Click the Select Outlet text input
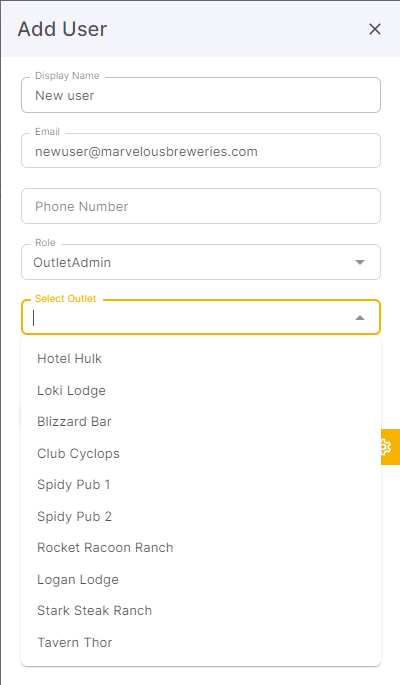Image resolution: width=400 pixels, height=685 pixels. coord(191,318)
